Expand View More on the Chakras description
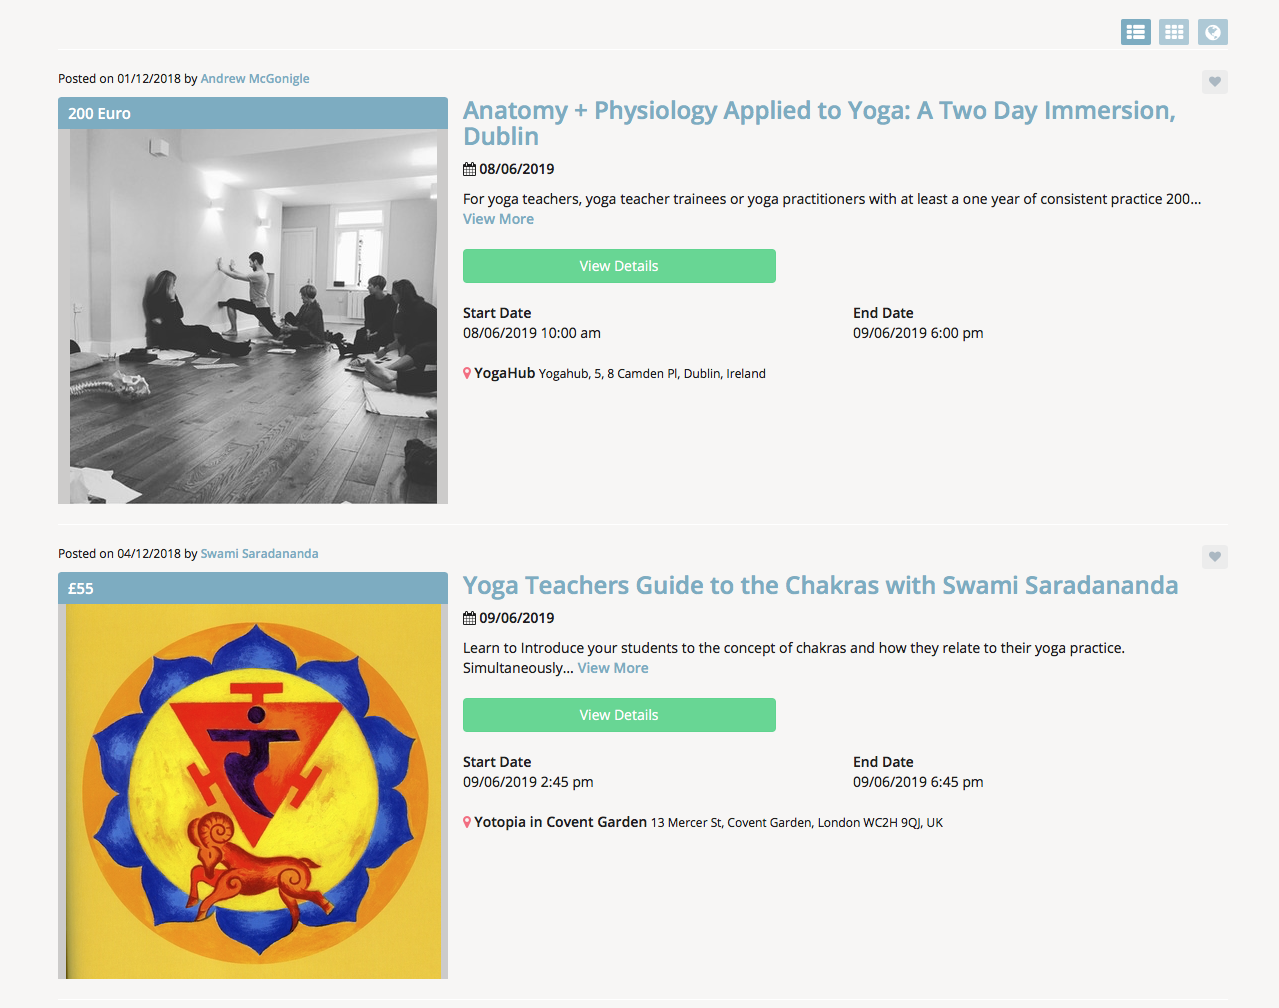Image resolution: width=1279 pixels, height=1008 pixels. tap(613, 668)
